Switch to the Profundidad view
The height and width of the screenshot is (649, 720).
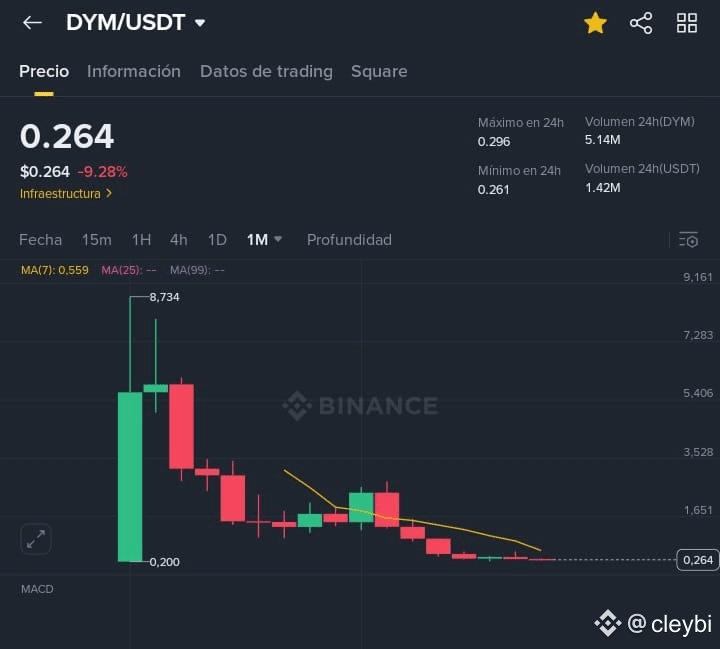tap(349, 240)
